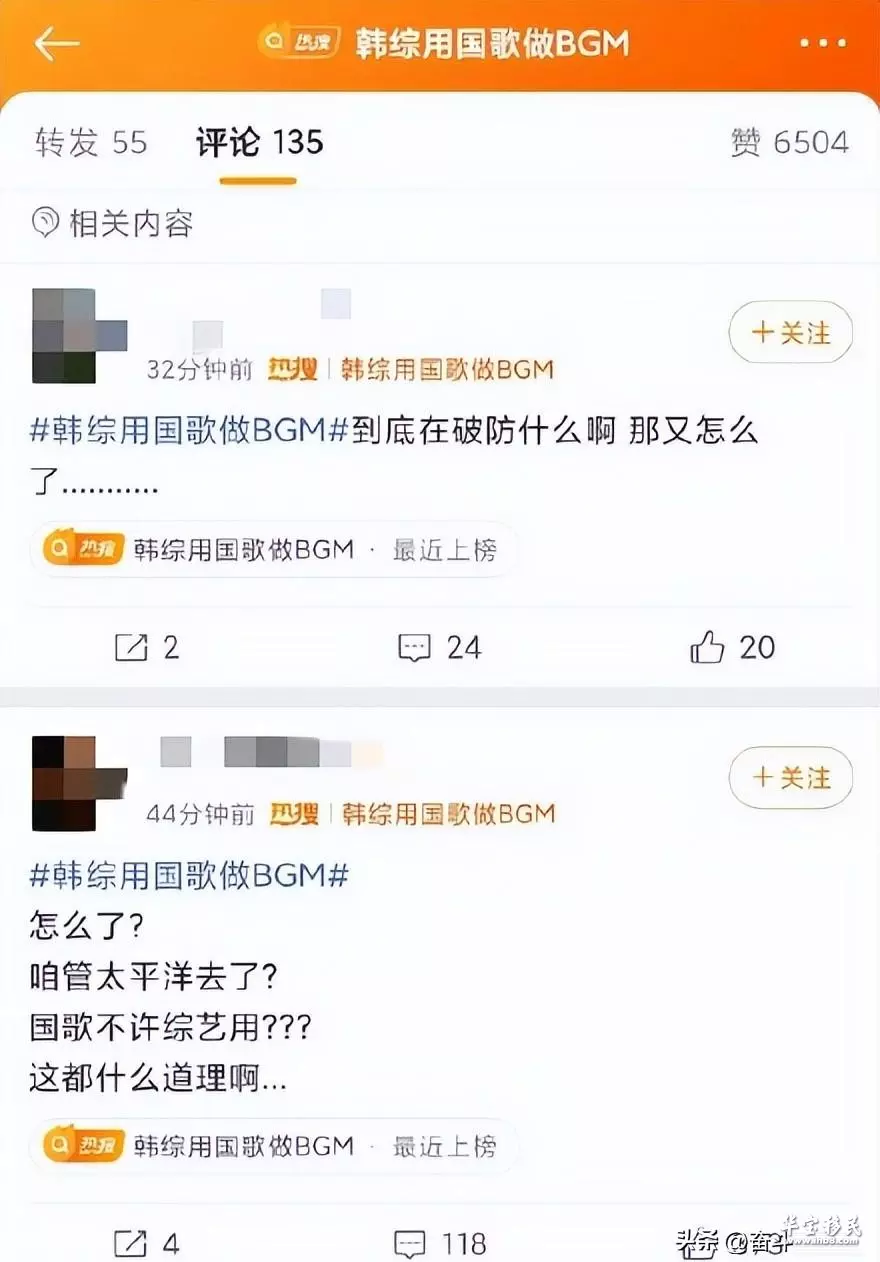The width and height of the screenshot is (880, 1262).
Task: Like the first post with thumbs-up
Action: click(x=707, y=647)
